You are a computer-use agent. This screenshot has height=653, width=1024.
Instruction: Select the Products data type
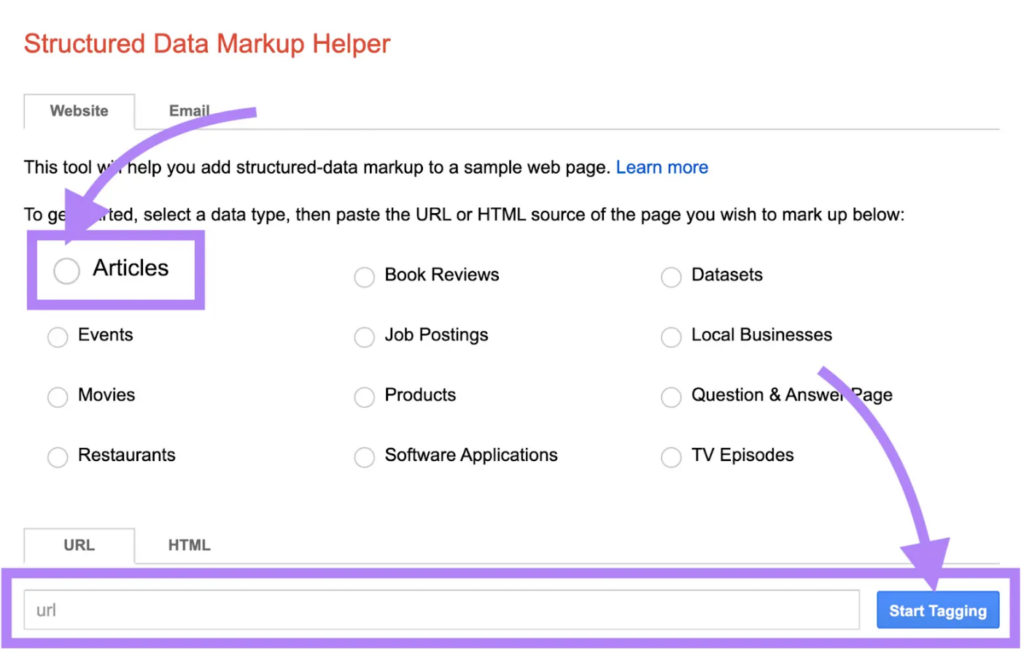pos(364,397)
